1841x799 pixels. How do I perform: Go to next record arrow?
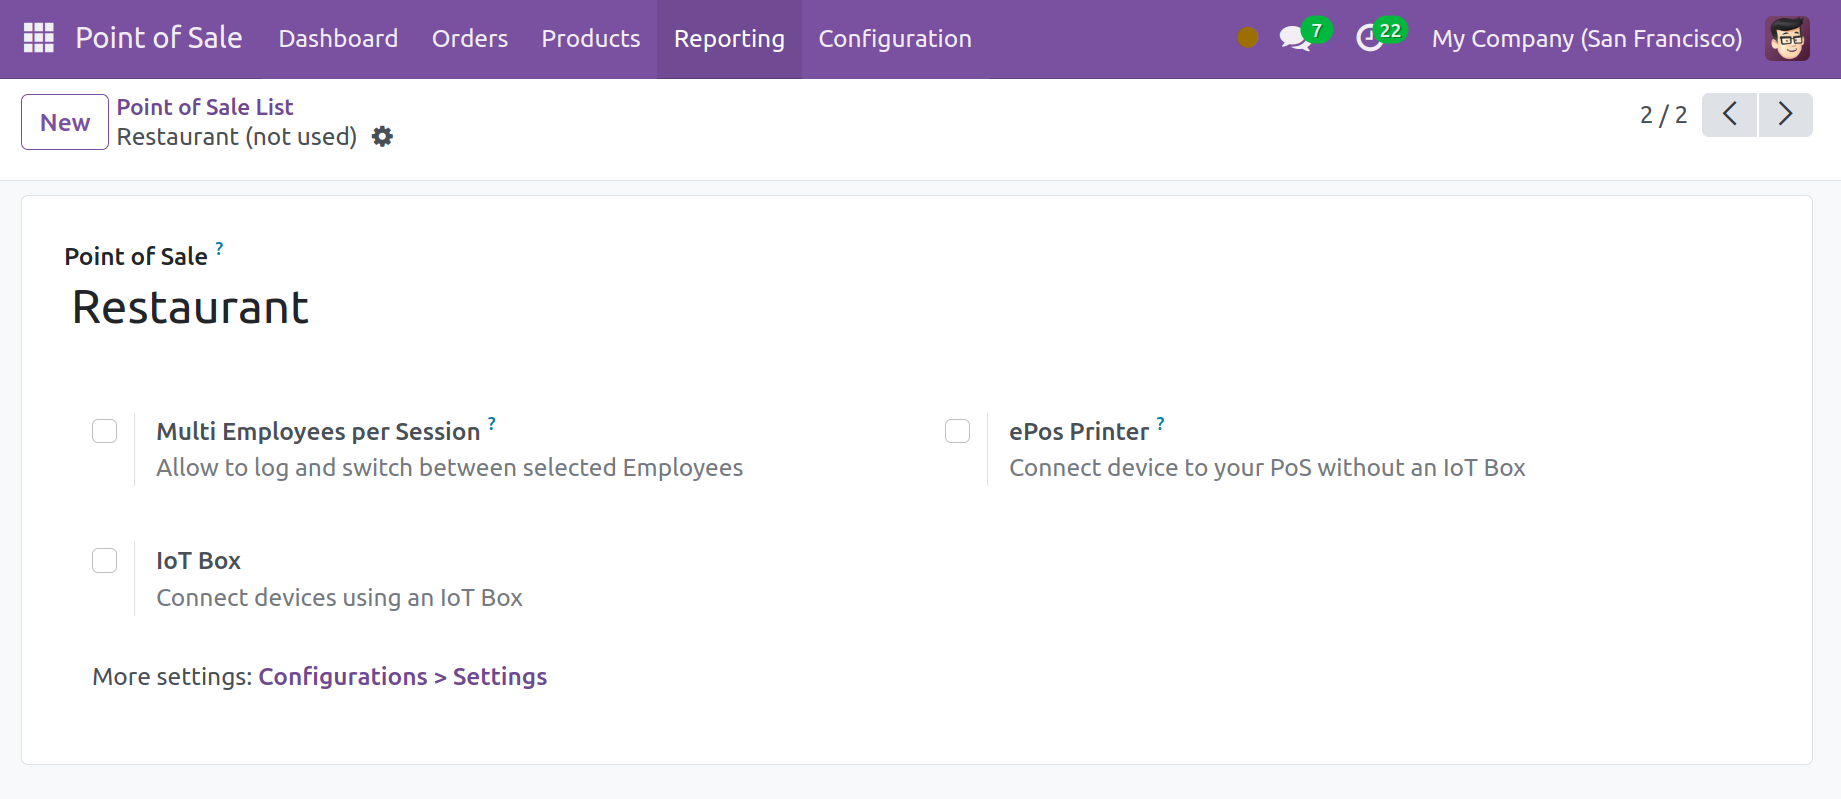1785,115
